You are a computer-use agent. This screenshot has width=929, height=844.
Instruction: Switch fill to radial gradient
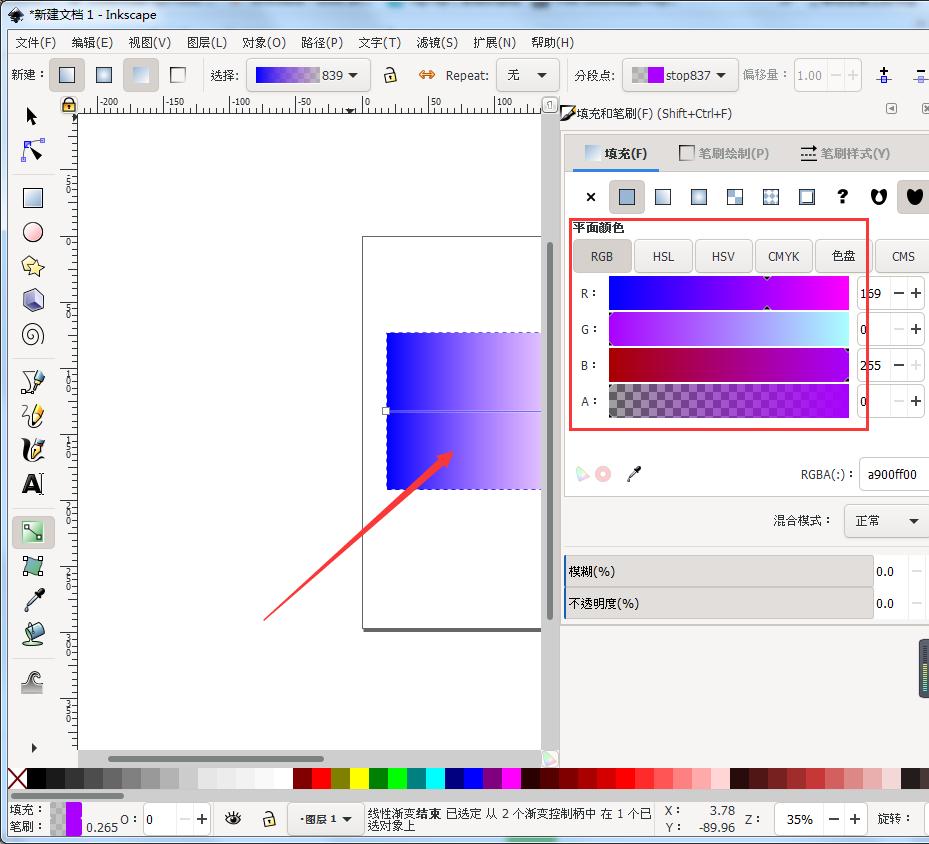tap(699, 197)
